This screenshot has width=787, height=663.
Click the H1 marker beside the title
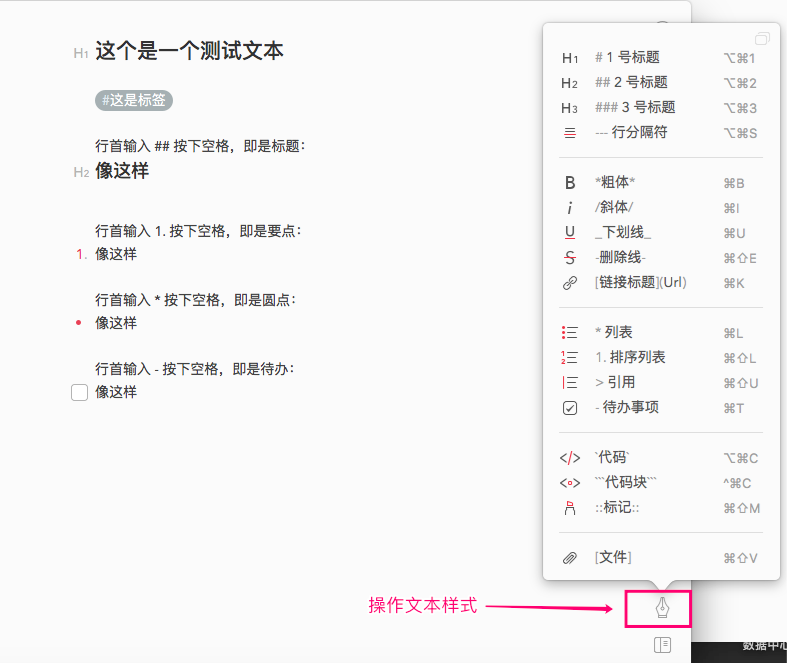[81, 53]
